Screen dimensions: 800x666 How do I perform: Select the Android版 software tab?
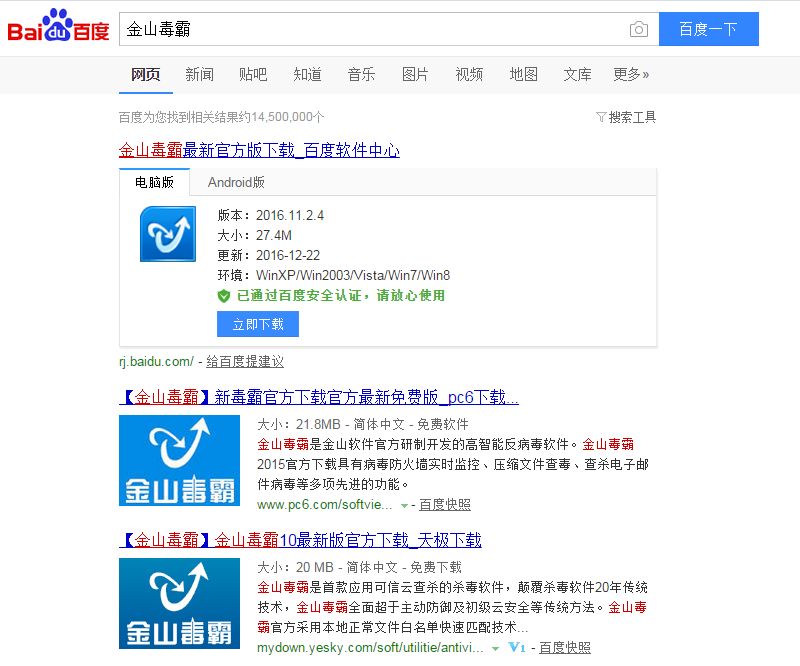tap(236, 182)
